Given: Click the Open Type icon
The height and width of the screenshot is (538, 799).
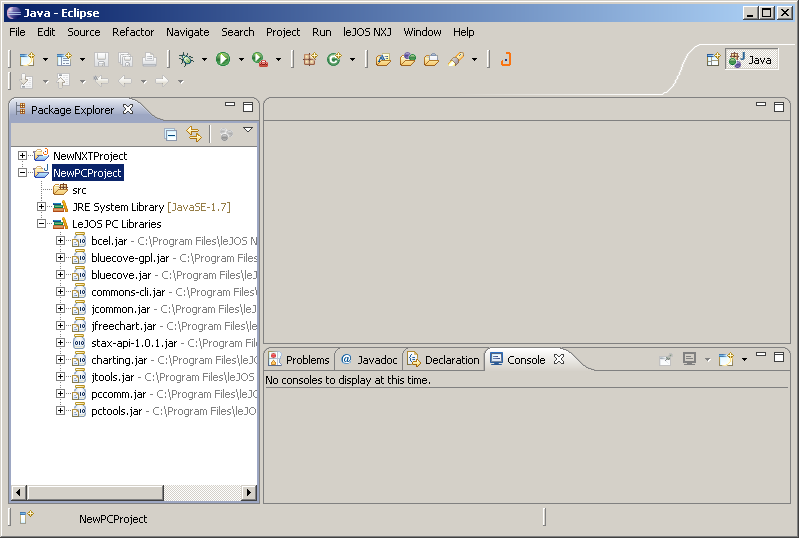Looking at the screenshot, I should click(x=383, y=60).
